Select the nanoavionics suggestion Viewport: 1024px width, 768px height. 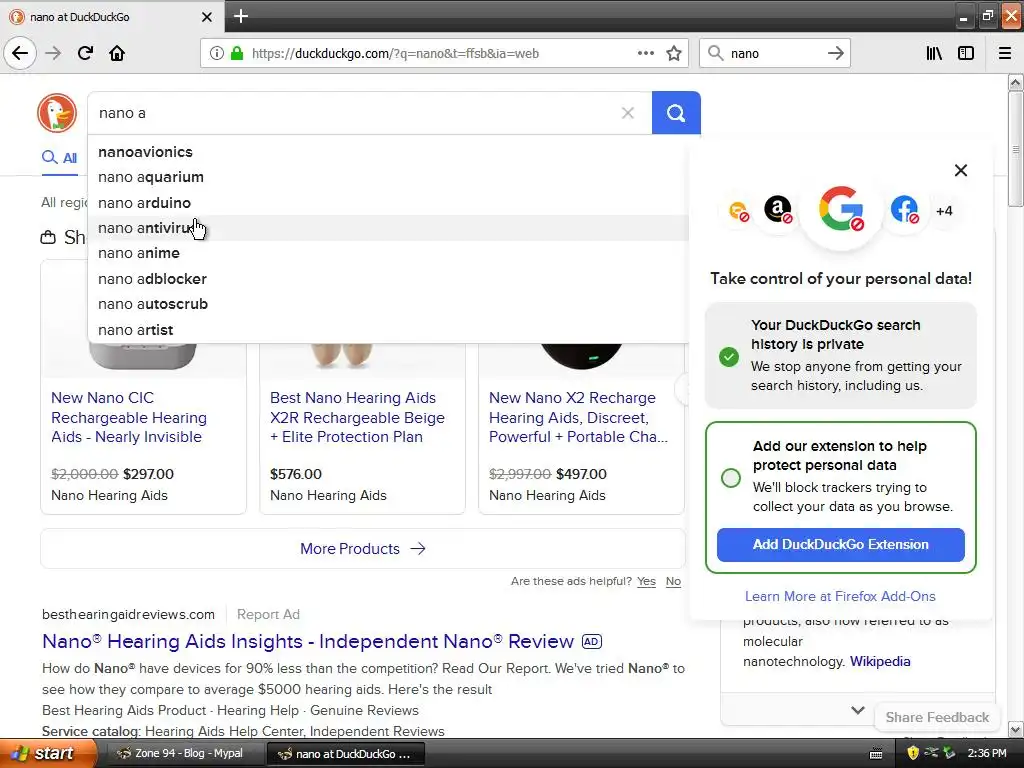click(388, 152)
